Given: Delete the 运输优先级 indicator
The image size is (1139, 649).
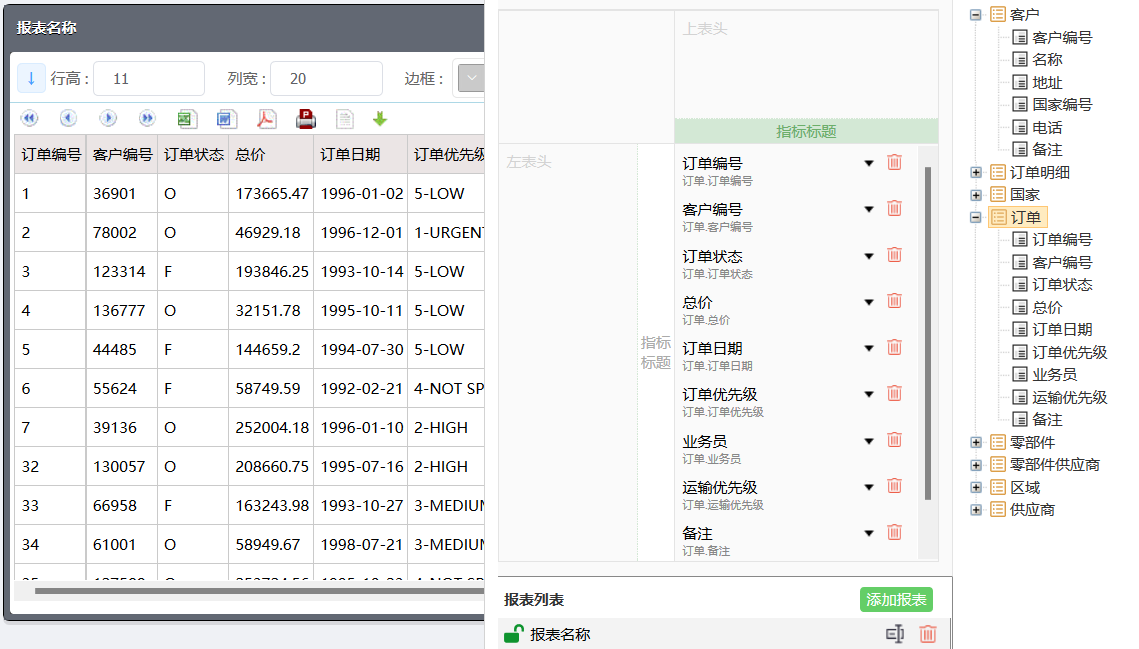Looking at the screenshot, I should 894,485.
